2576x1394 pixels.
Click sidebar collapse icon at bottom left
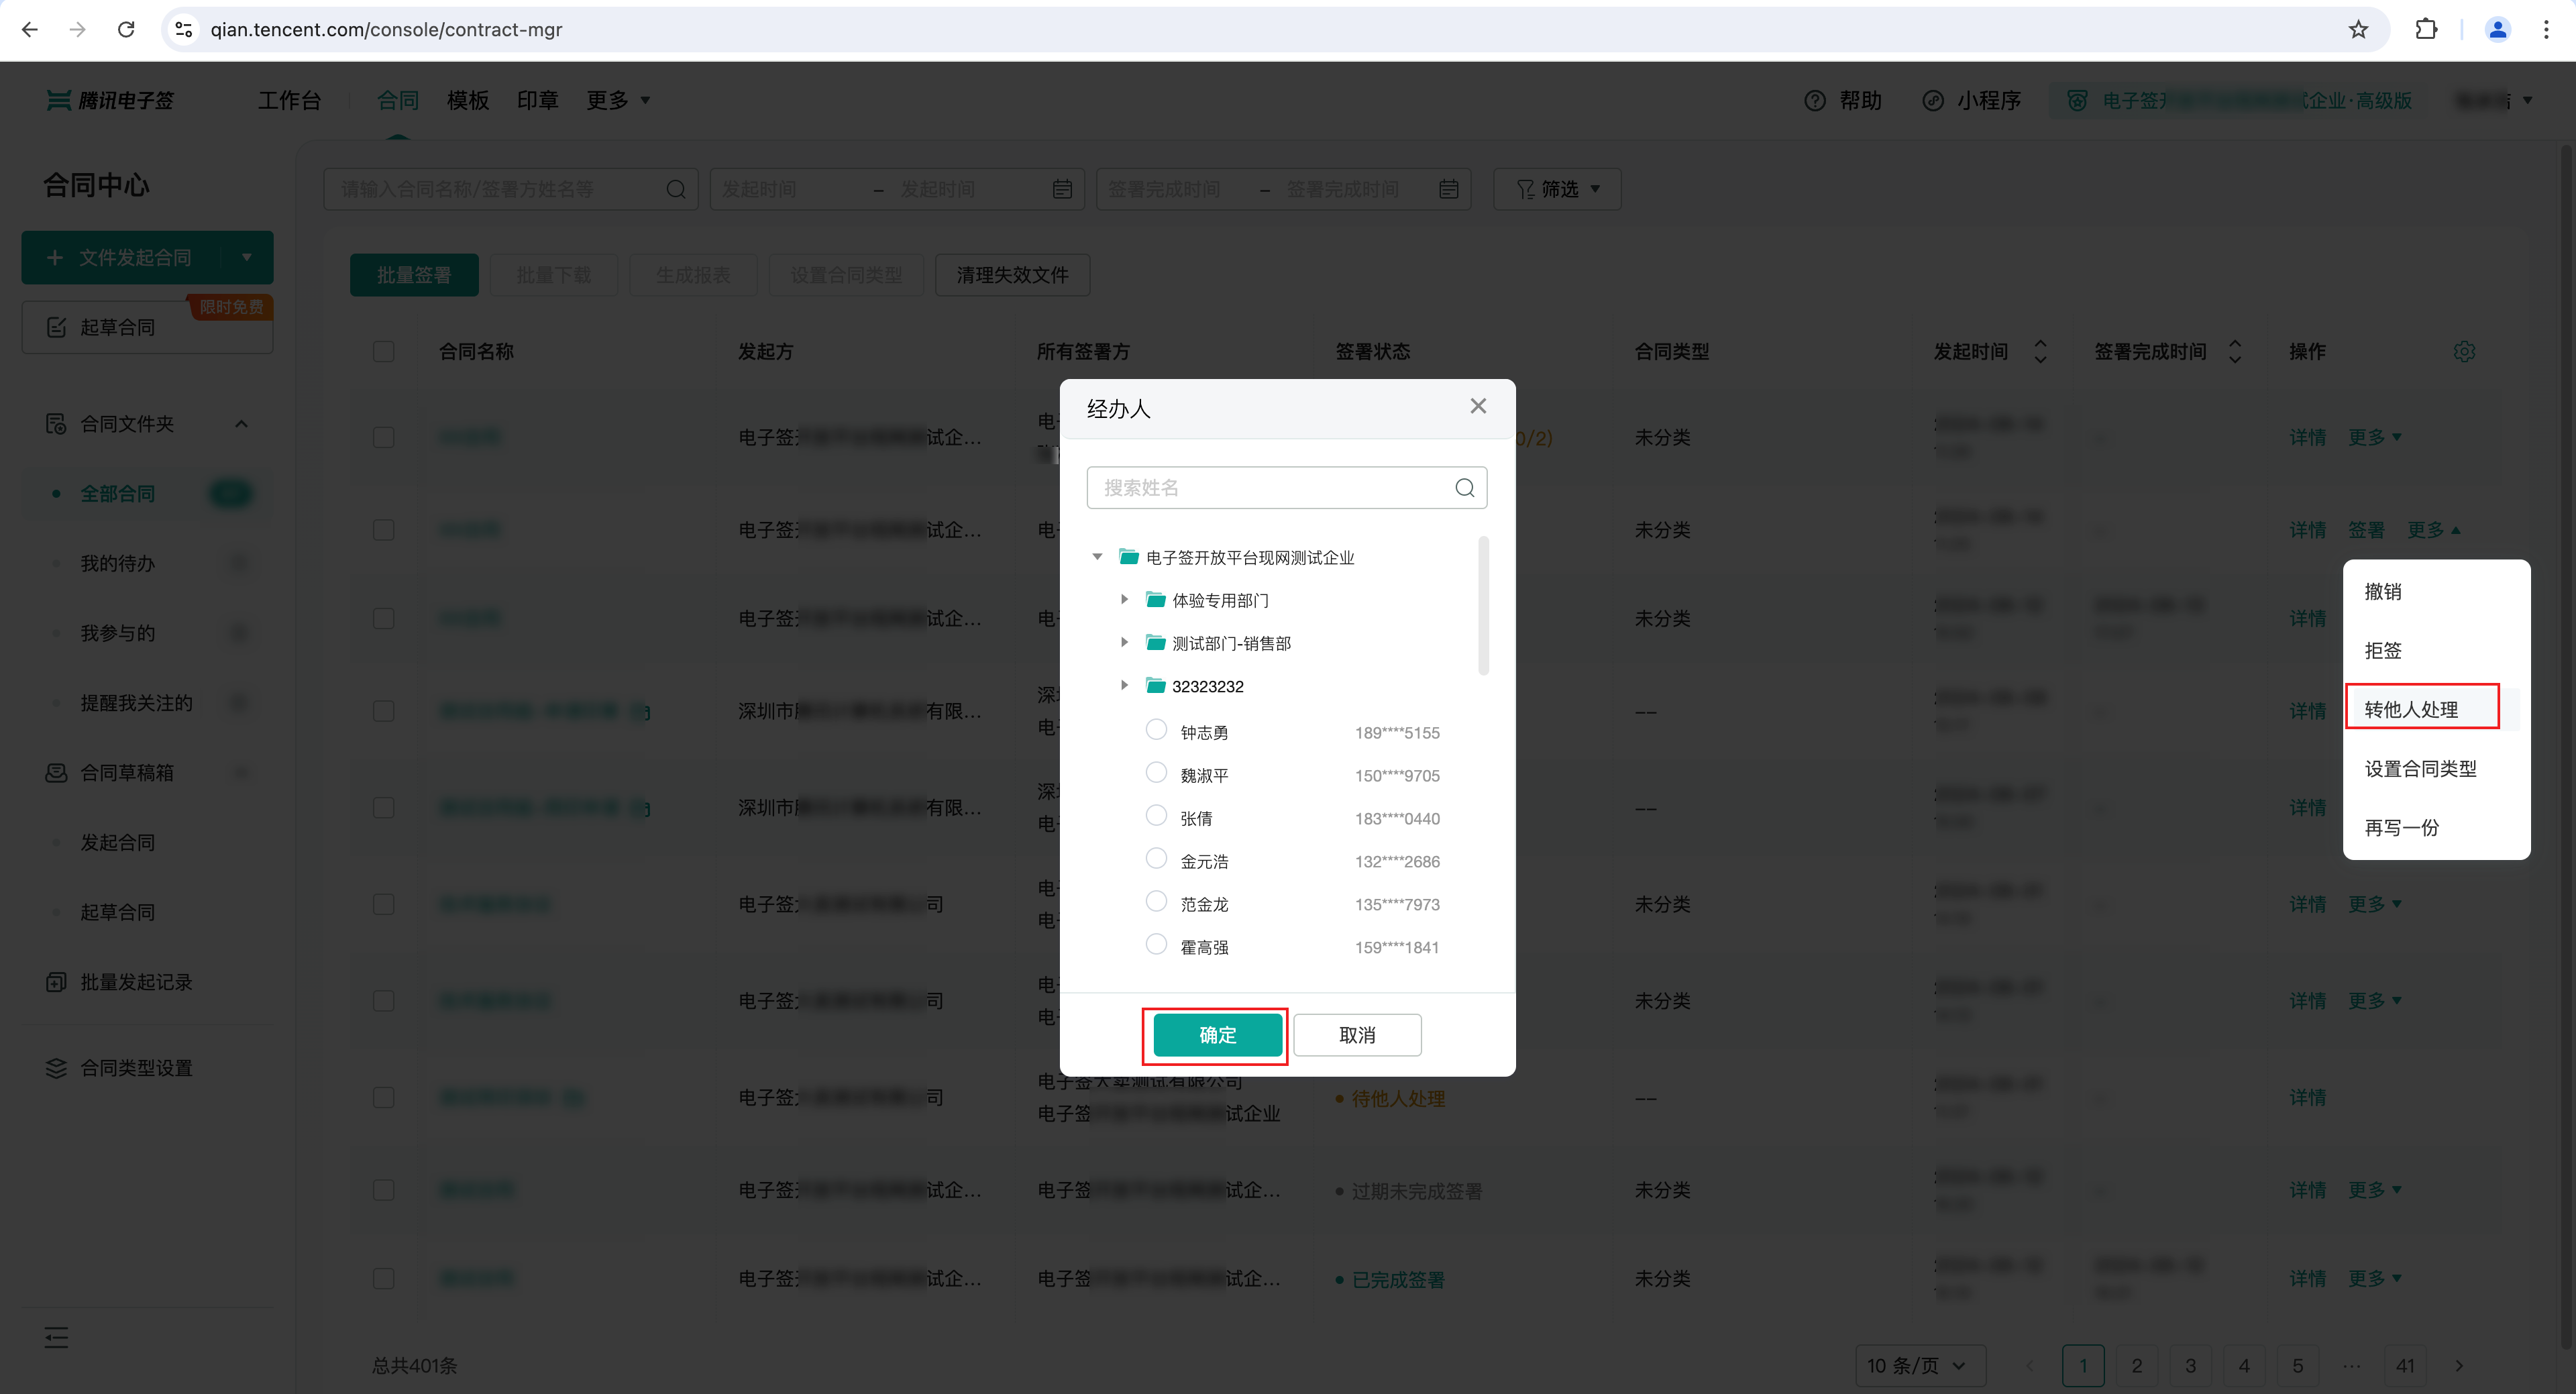(57, 1337)
